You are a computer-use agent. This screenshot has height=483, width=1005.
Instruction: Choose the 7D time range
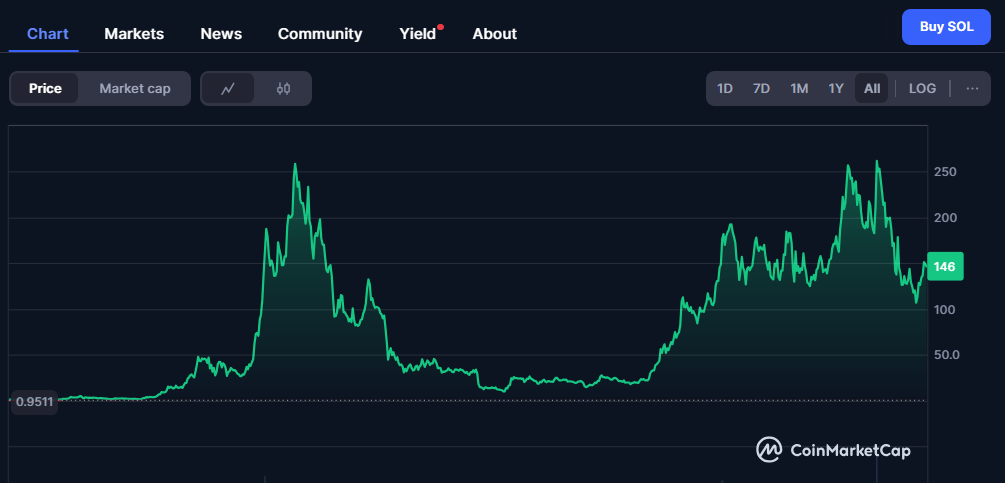point(761,88)
